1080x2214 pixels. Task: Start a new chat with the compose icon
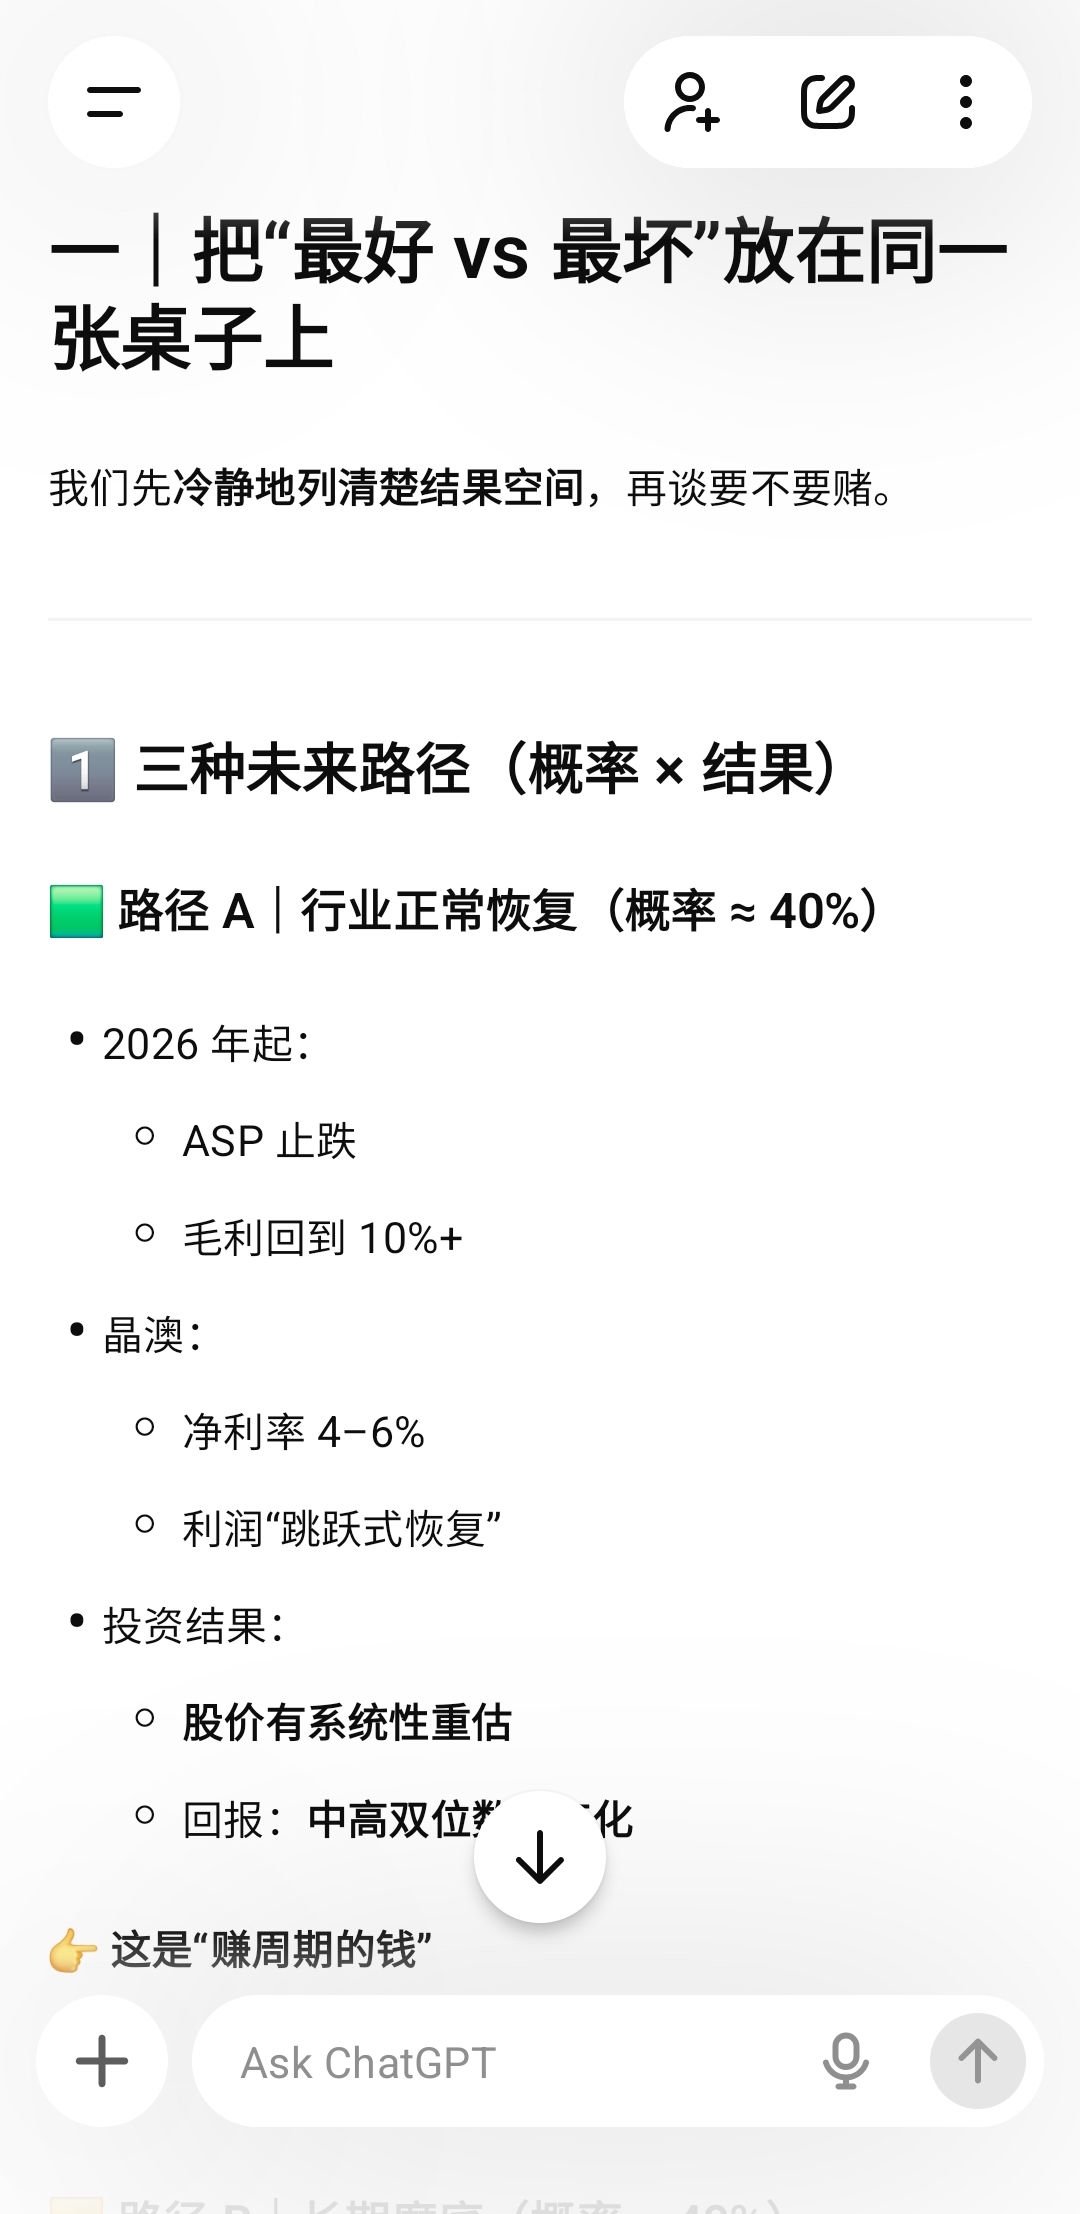(x=828, y=102)
